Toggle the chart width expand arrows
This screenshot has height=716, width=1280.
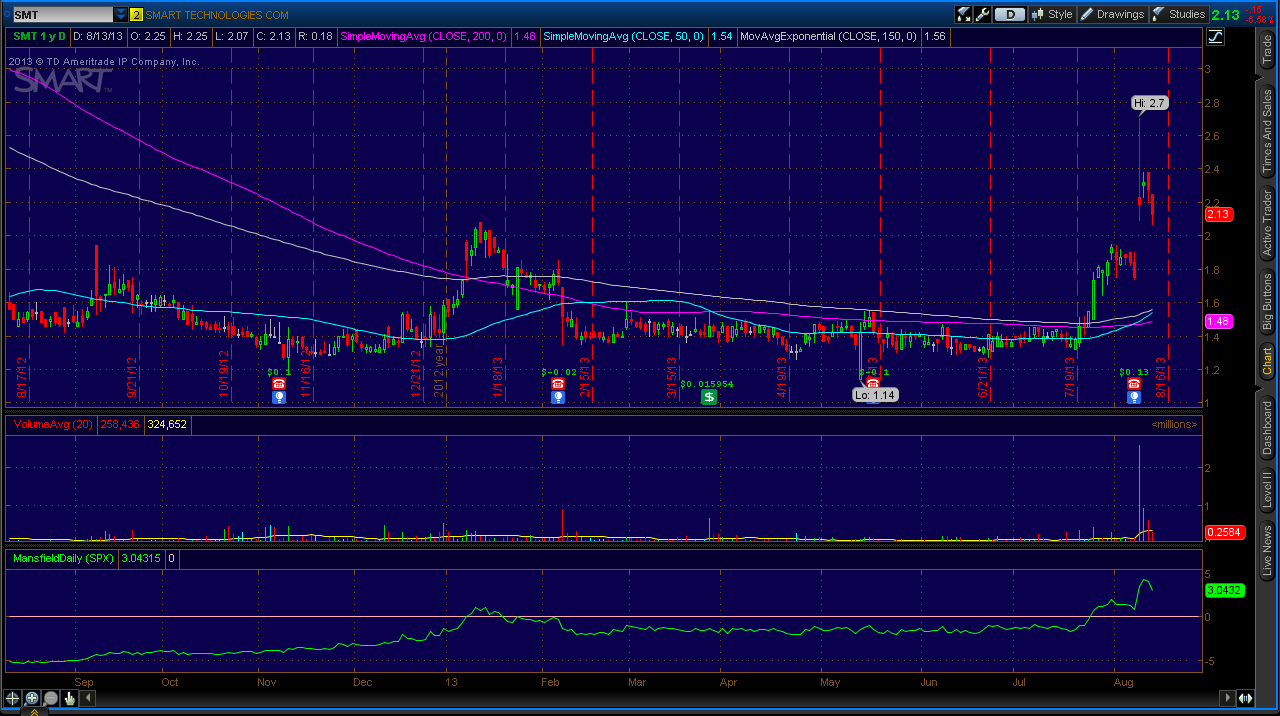[x=1246, y=698]
